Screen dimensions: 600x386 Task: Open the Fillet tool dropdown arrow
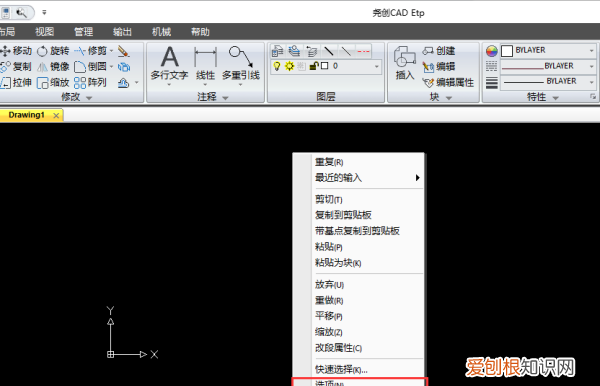tap(111, 67)
